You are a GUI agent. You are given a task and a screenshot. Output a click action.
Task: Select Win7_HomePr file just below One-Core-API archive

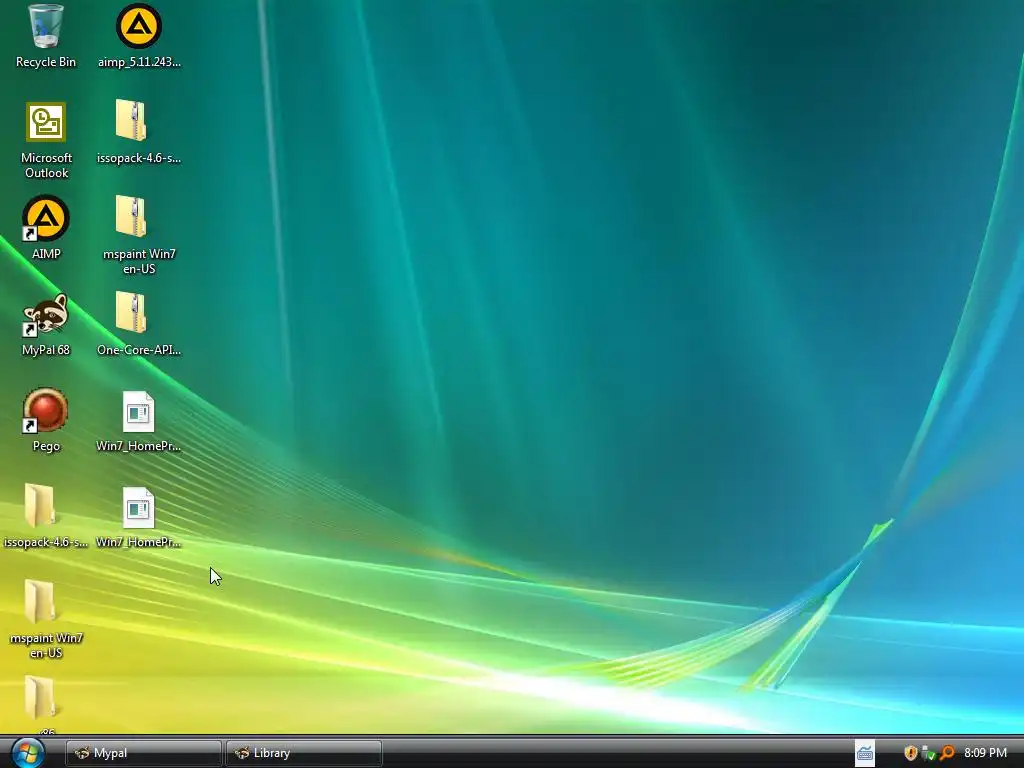coord(138,421)
